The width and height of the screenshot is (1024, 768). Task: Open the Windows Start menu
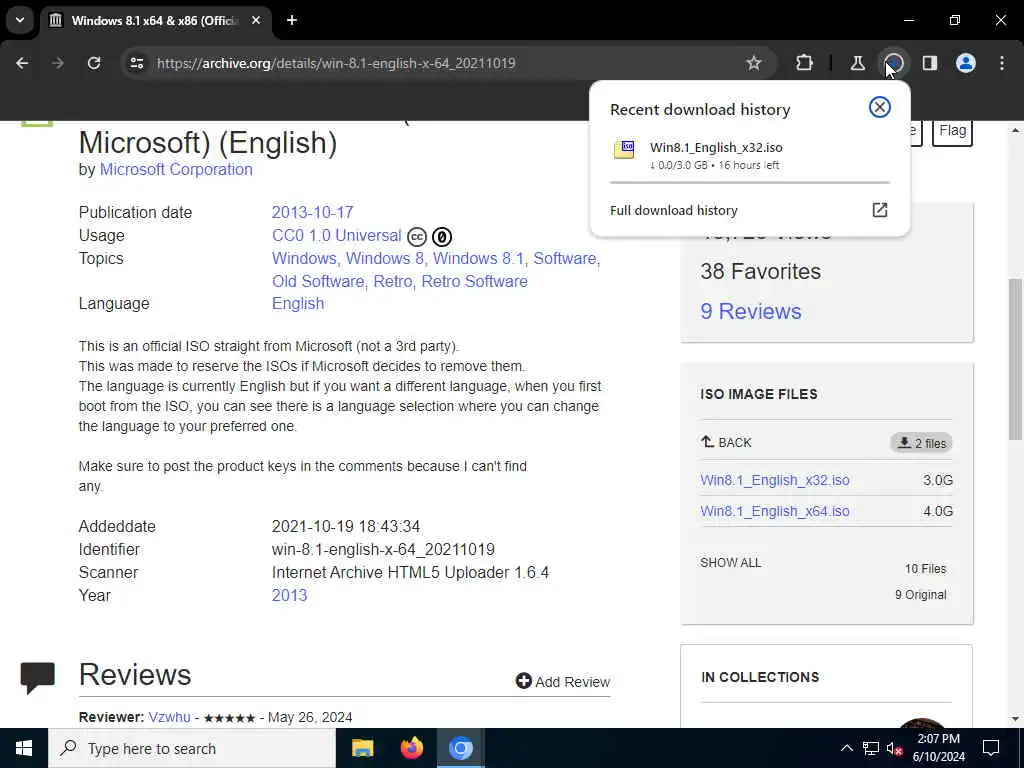tap(24, 748)
